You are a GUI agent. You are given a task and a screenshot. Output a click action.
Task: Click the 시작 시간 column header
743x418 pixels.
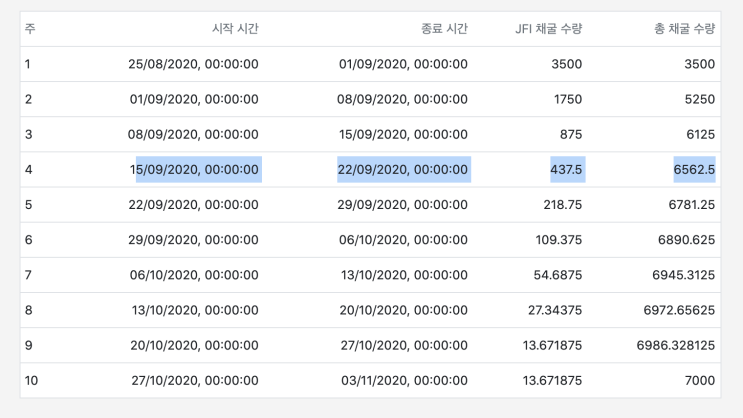click(235, 29)
